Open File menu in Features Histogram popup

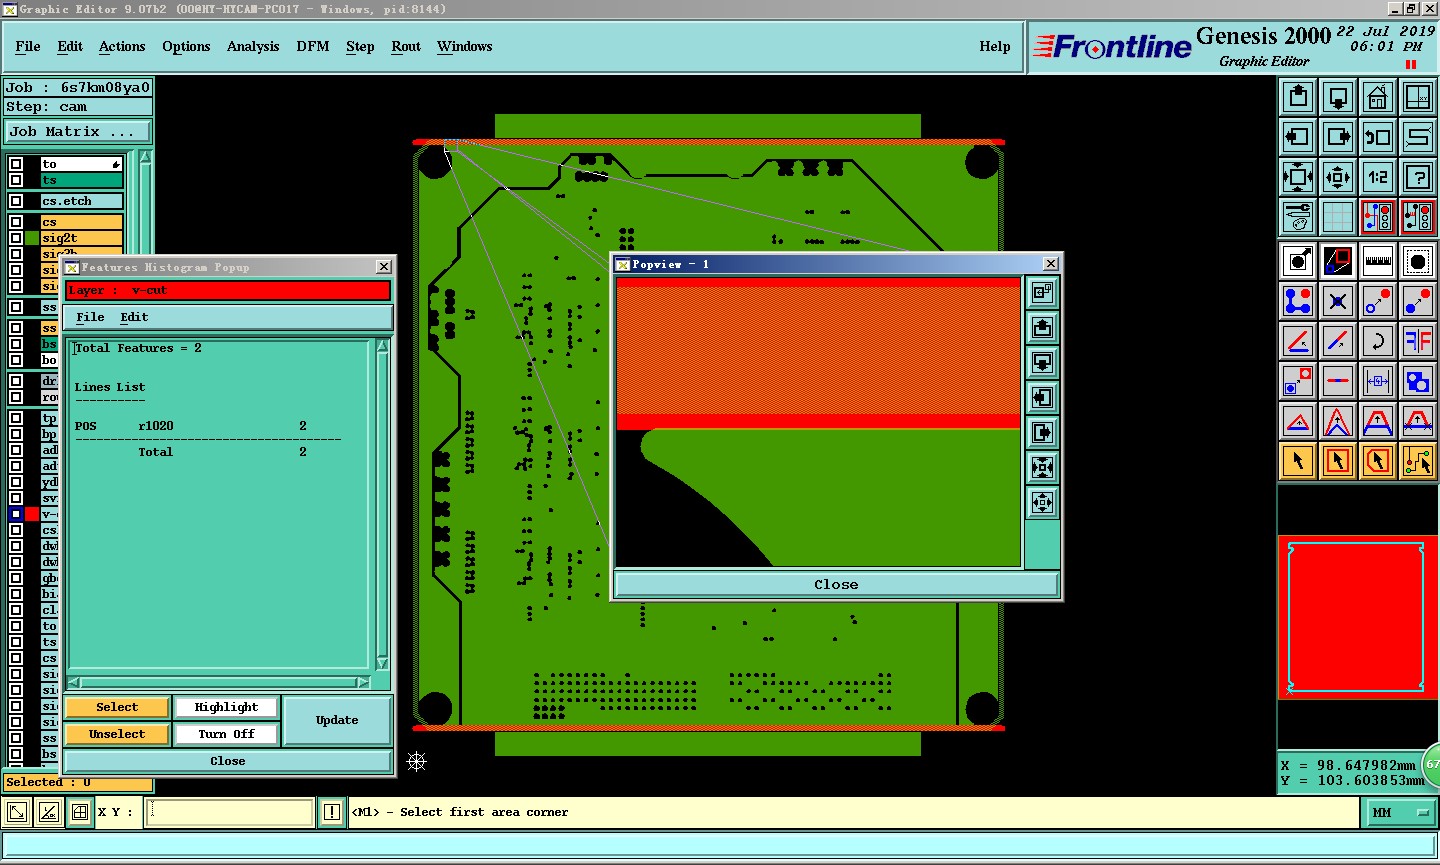point(90,317)
